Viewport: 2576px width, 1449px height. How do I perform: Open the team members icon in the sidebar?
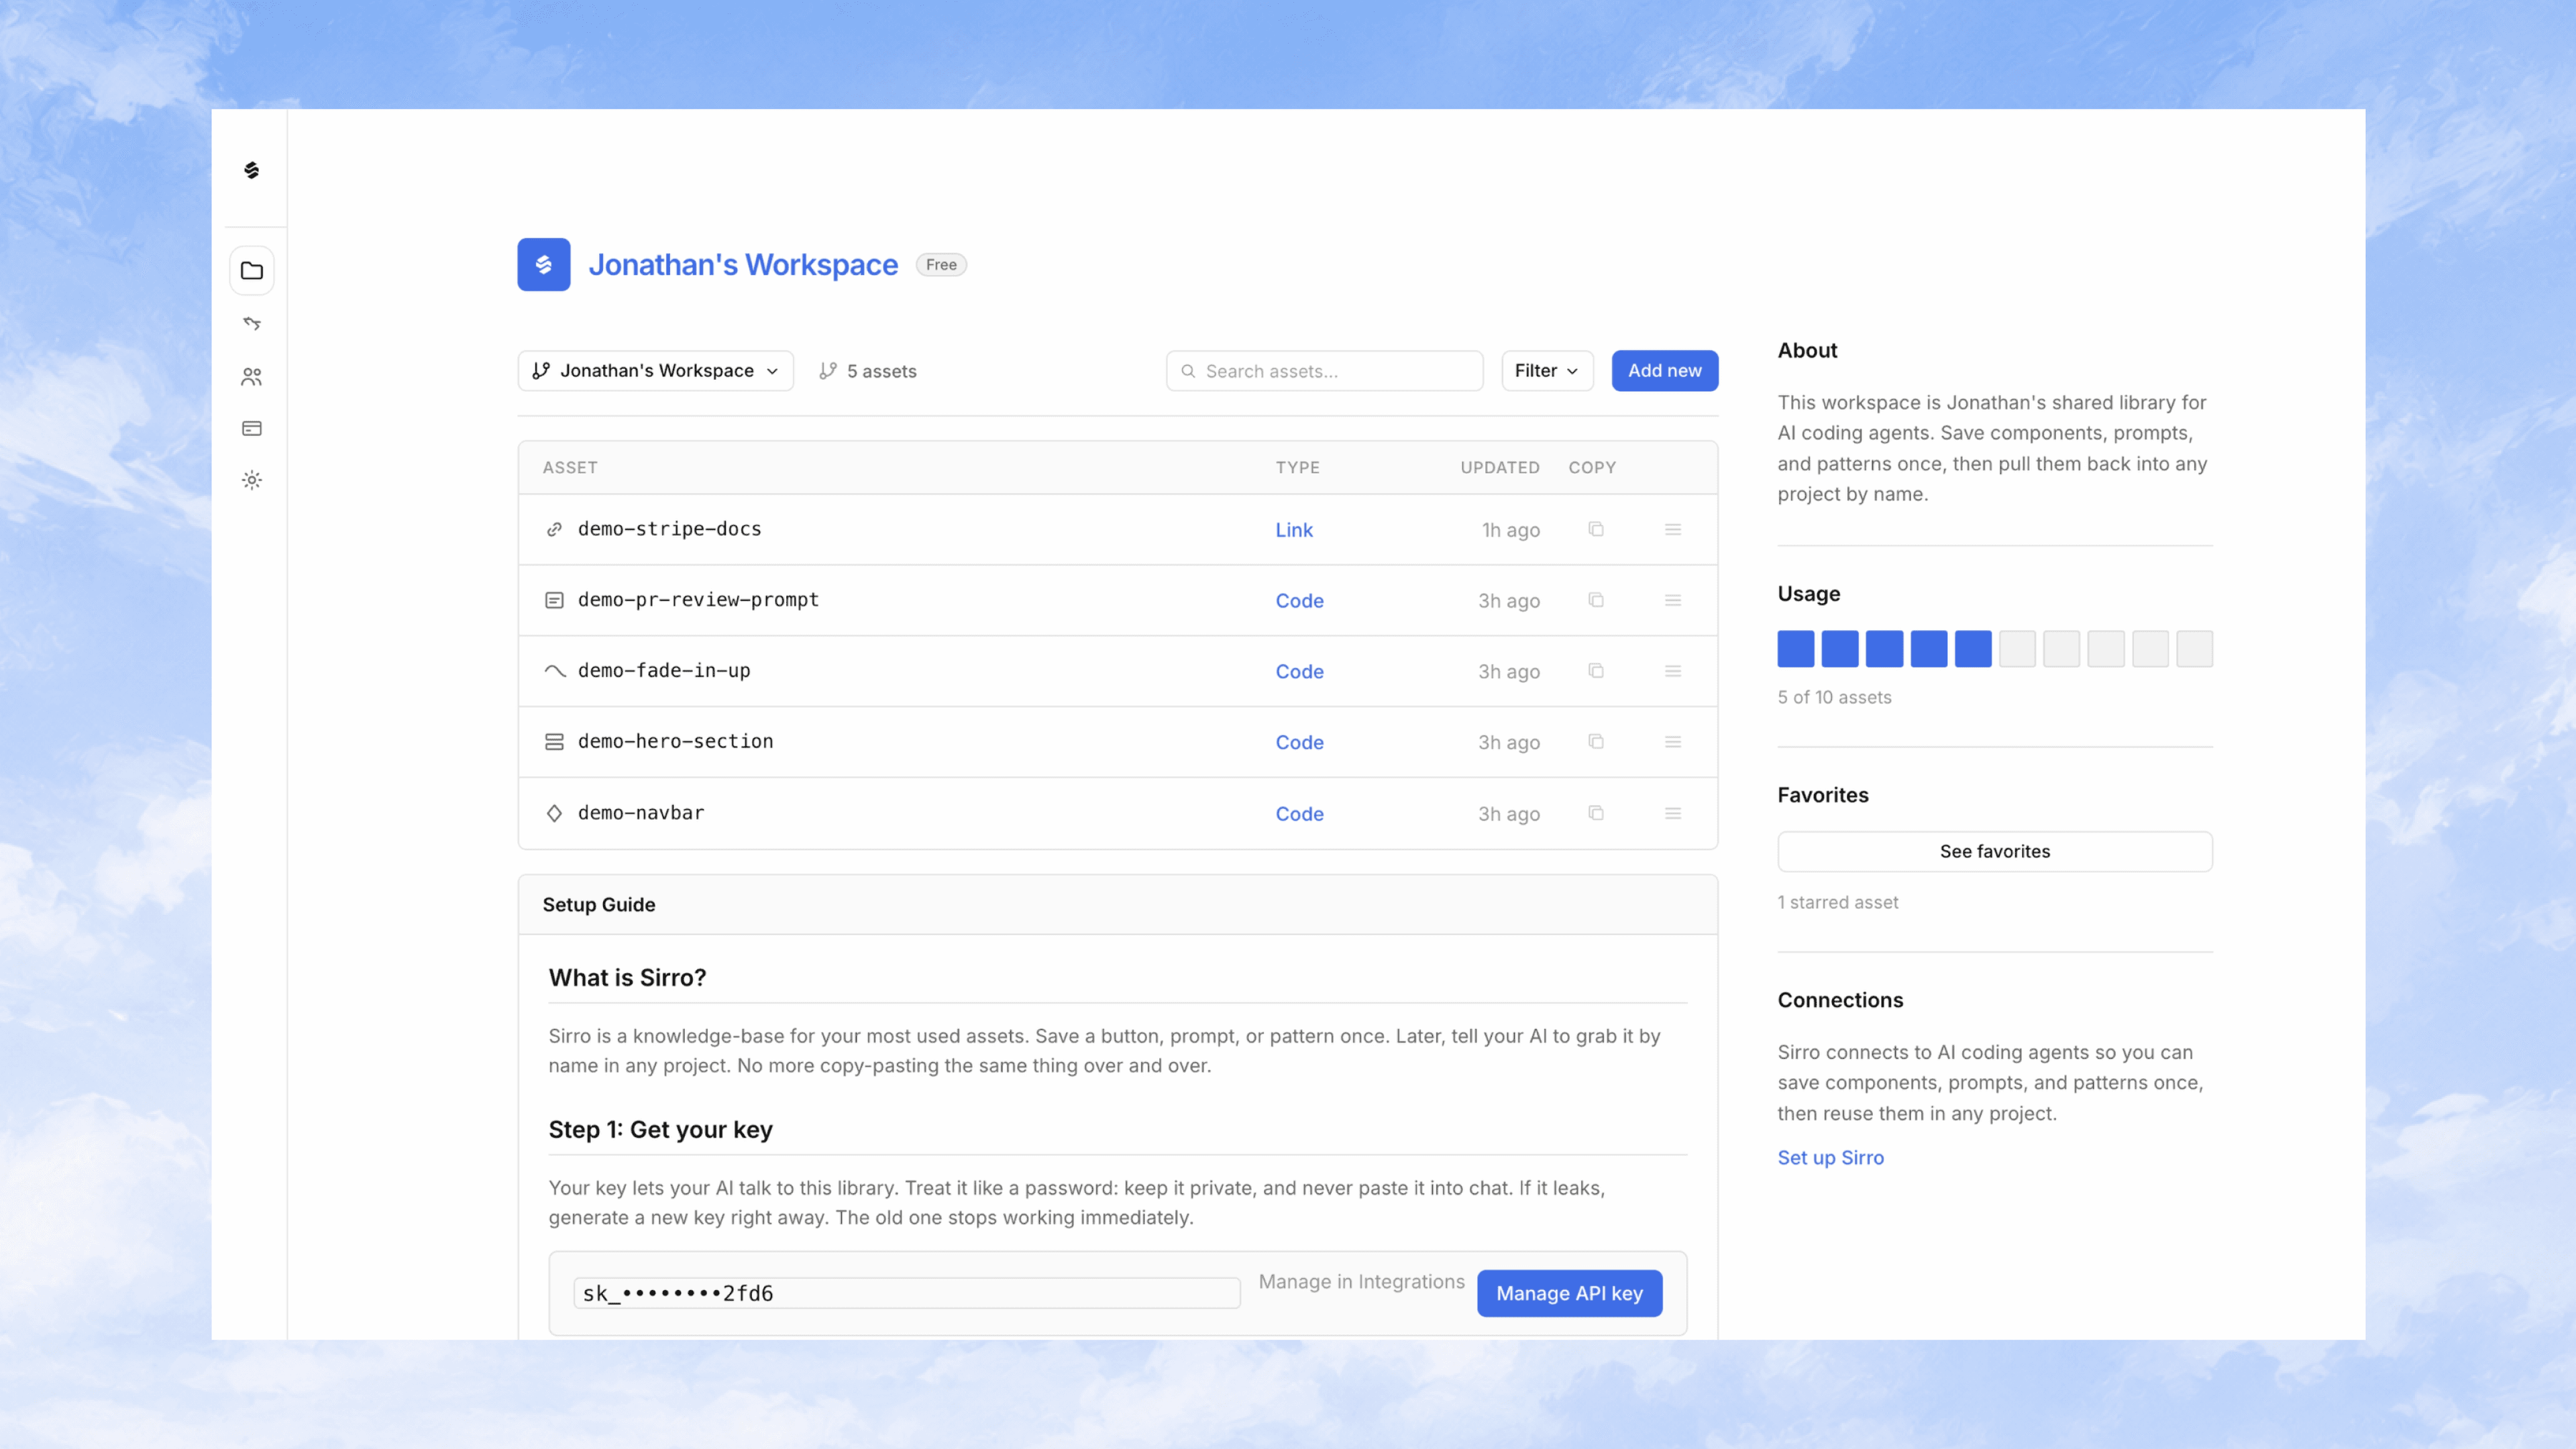(252, 376)
